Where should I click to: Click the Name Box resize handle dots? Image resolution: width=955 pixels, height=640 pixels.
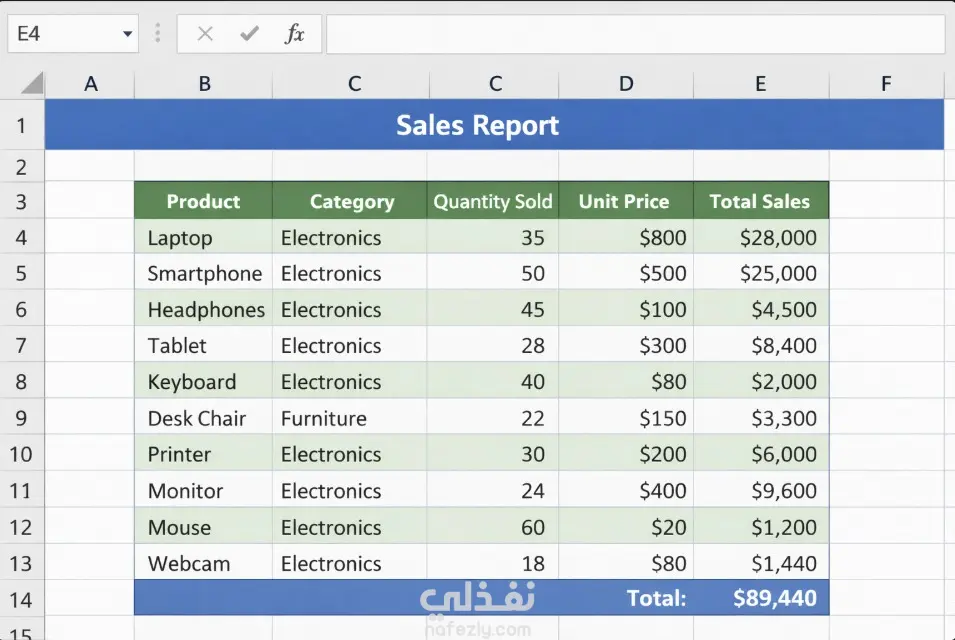point(157,34)
